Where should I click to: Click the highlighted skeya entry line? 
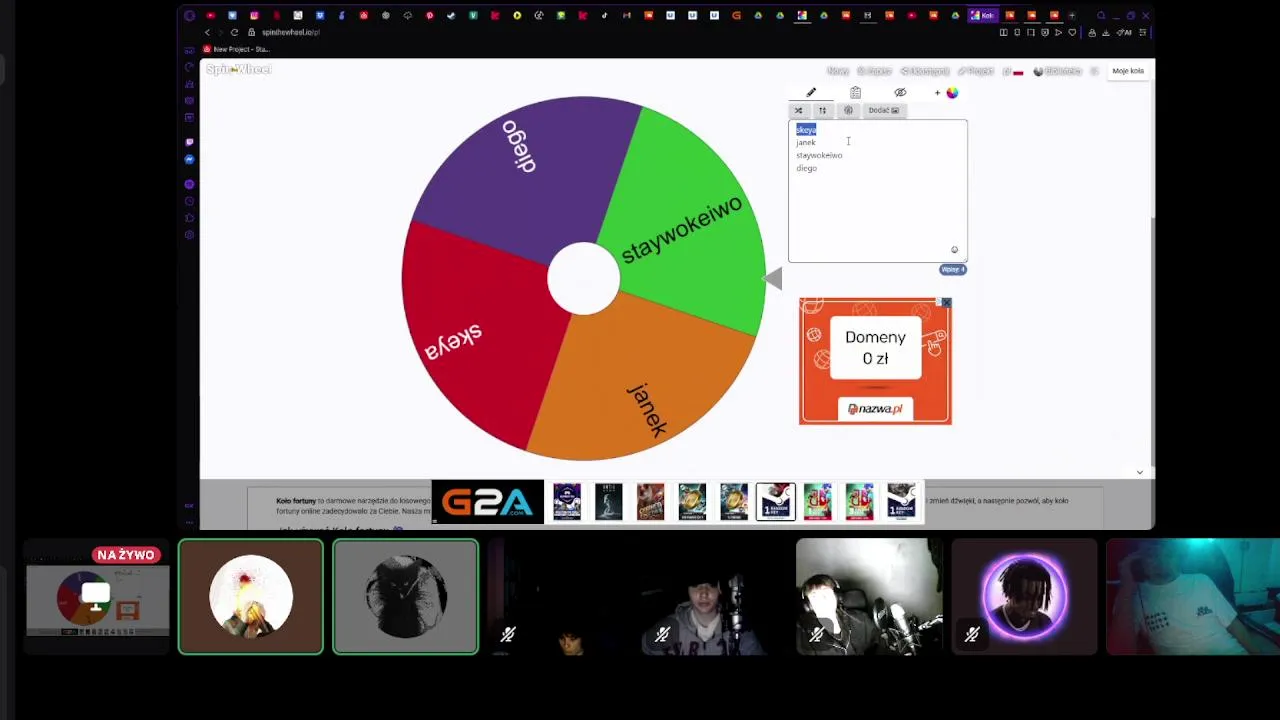806,129
